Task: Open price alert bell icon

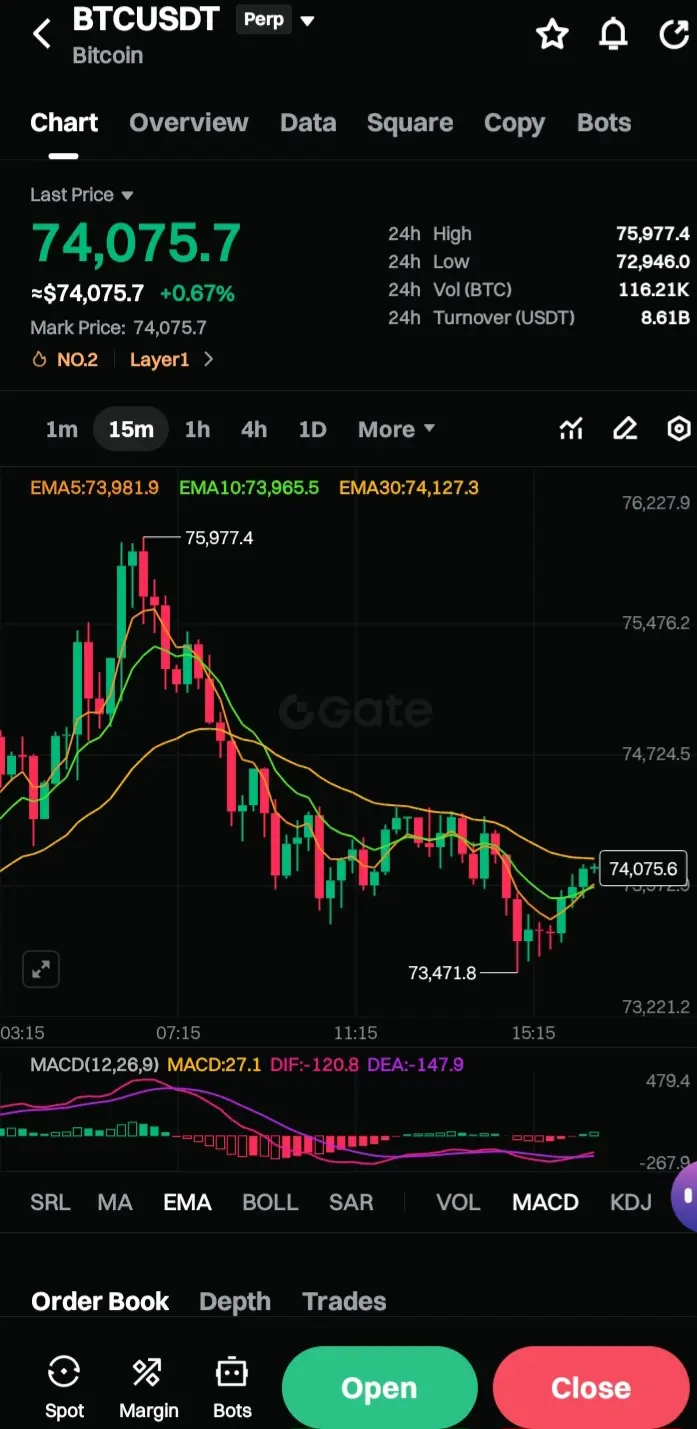Action: click(613, 35)
